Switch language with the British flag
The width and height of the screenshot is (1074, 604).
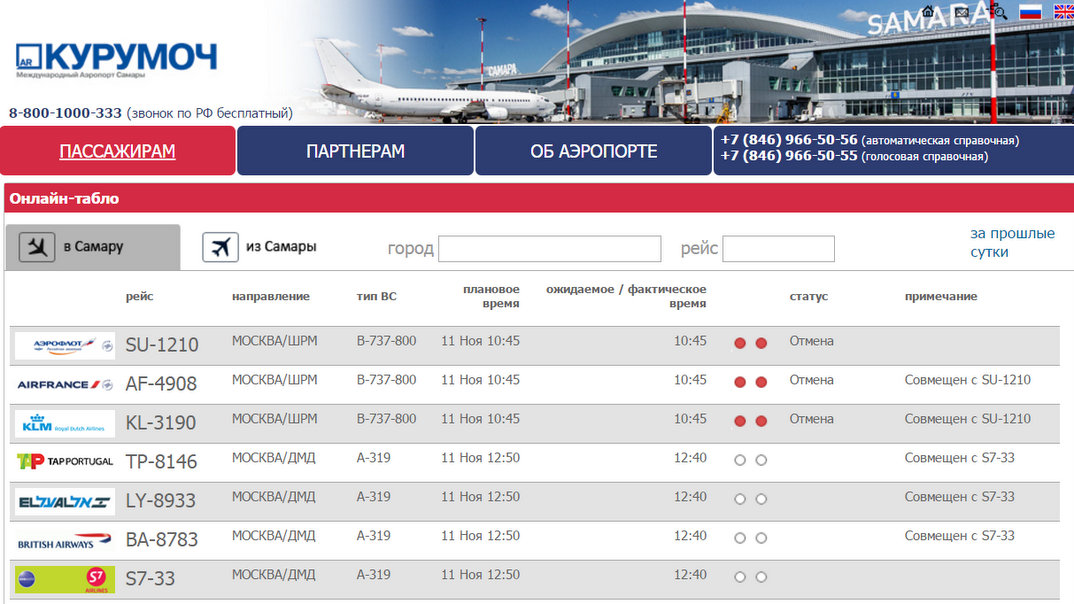coord(1064,12)
